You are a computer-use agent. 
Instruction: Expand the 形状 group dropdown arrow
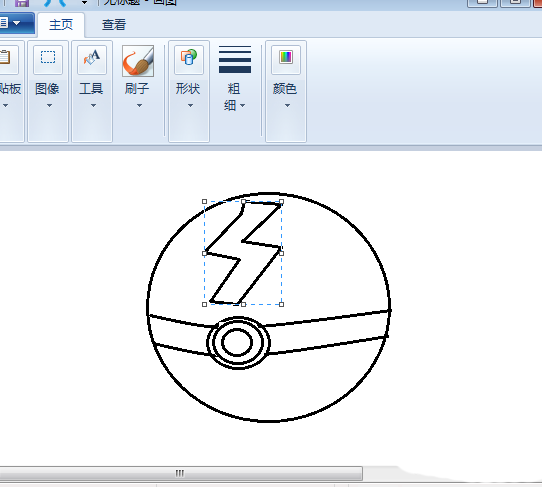[x=190, y=105]
